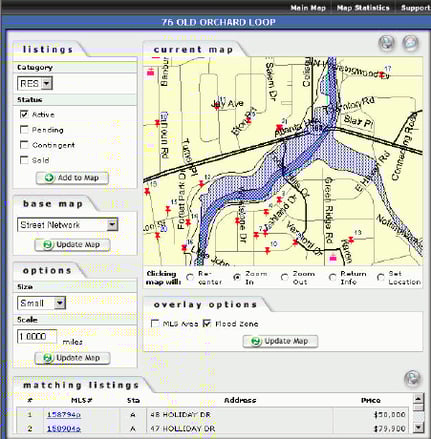Viewport: 431px width, 439px height.
Task: Click pink house marker near Banbury street
Action: 151,71
